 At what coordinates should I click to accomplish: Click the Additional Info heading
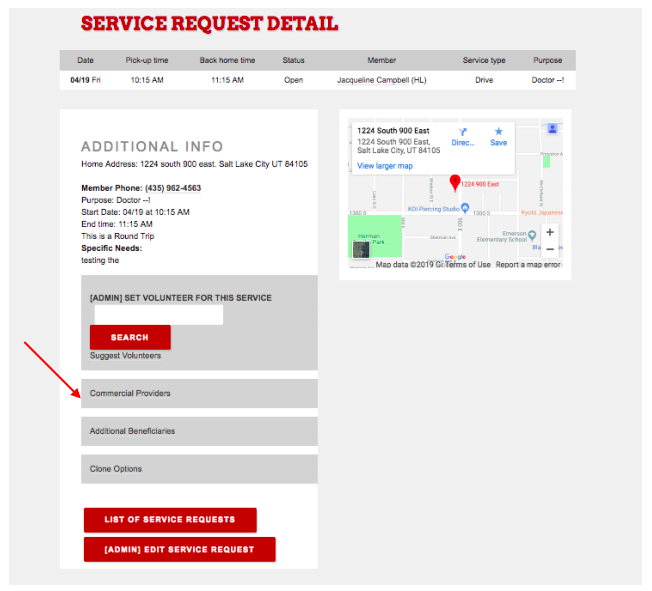(x=152, y=146)
